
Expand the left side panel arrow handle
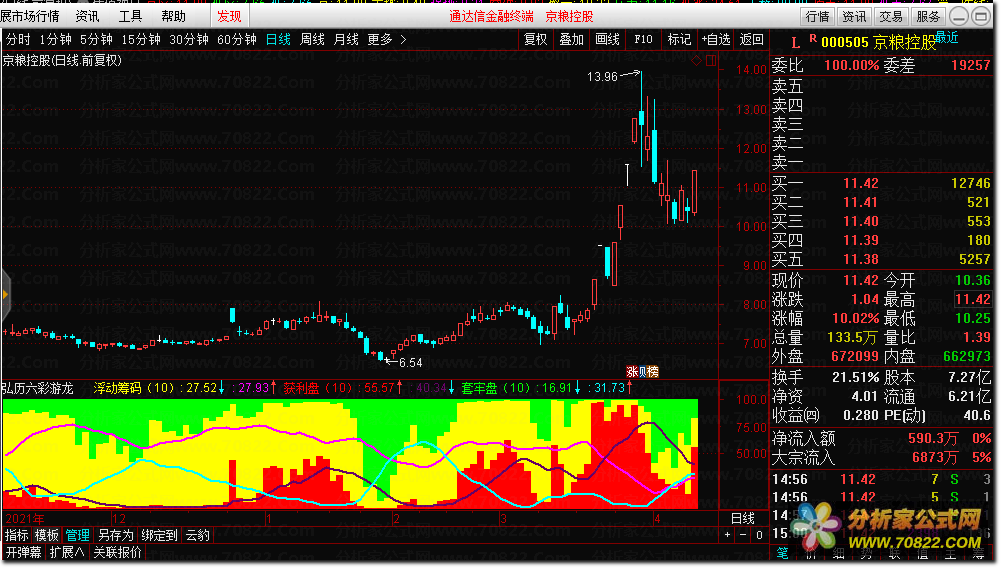point(5,295)
